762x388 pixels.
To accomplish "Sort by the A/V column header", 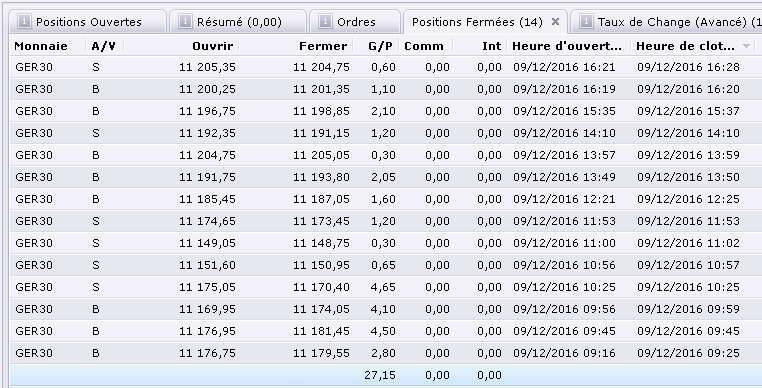I will coord(104,46).
